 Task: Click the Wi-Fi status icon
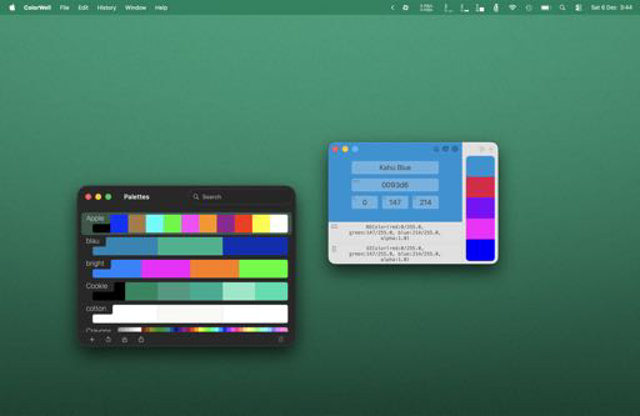pos(512,7)
